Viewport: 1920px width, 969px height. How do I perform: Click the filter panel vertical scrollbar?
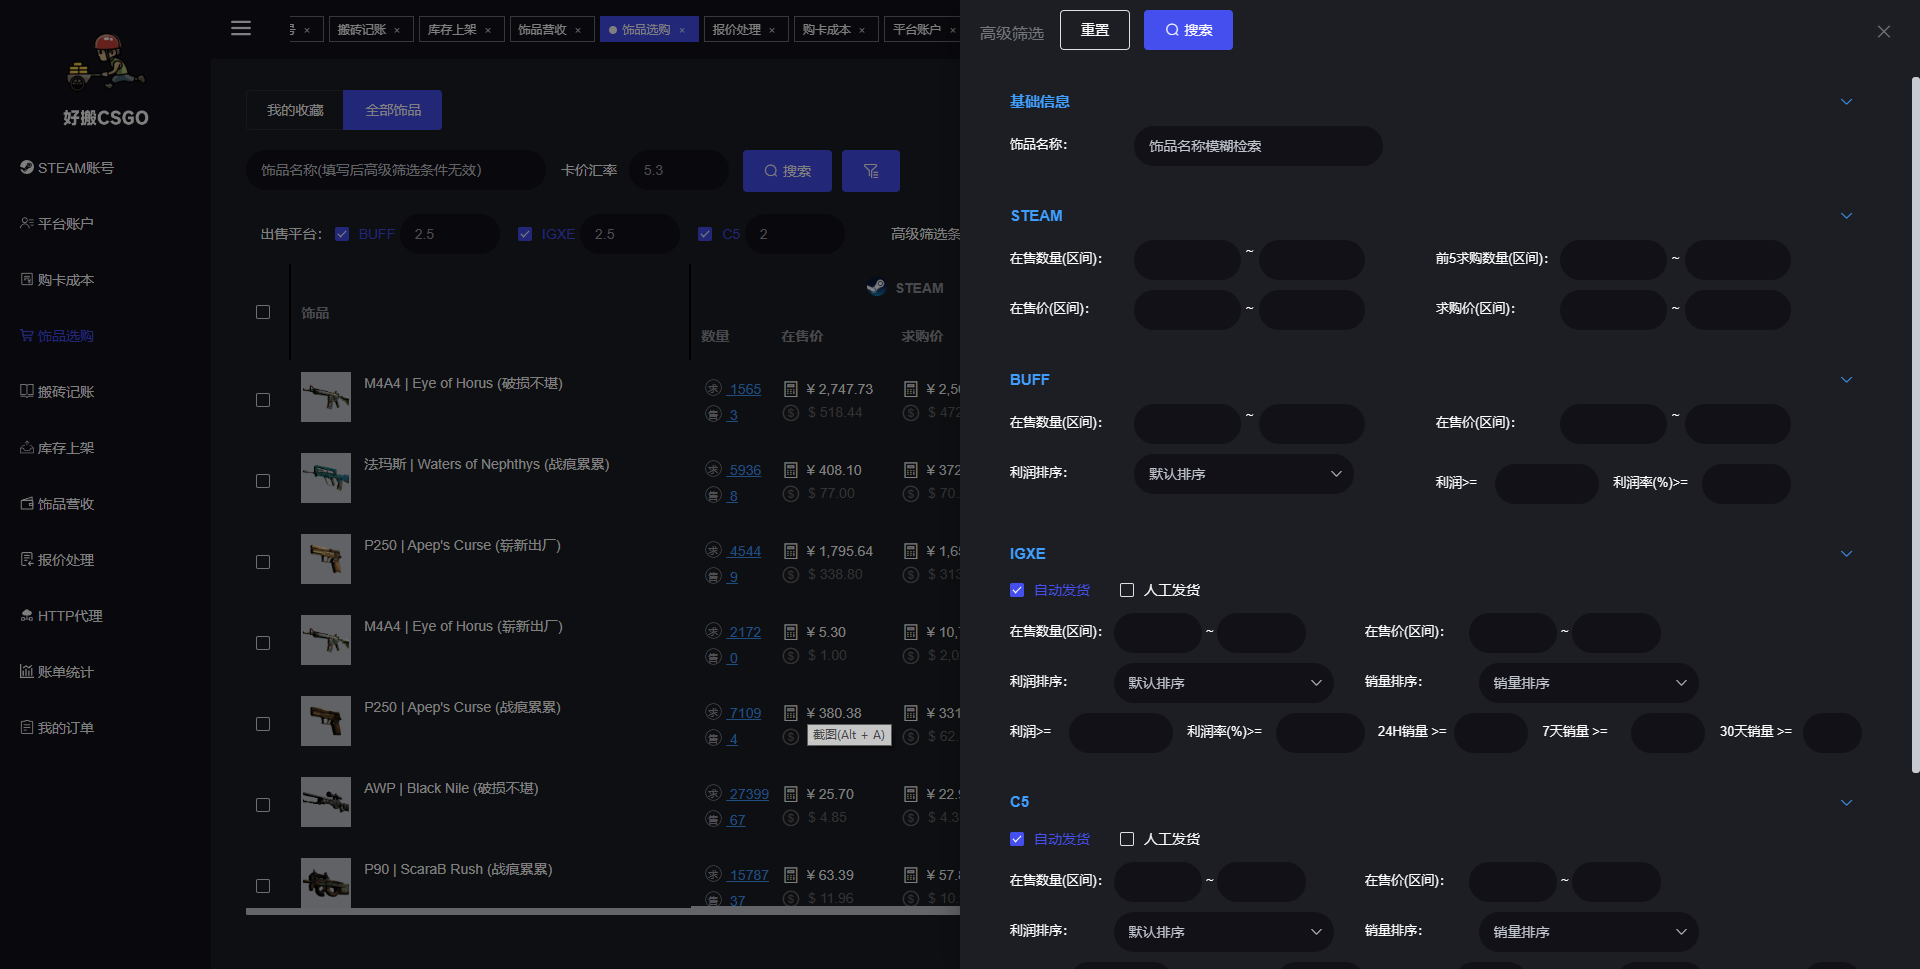coord(1915,425)
